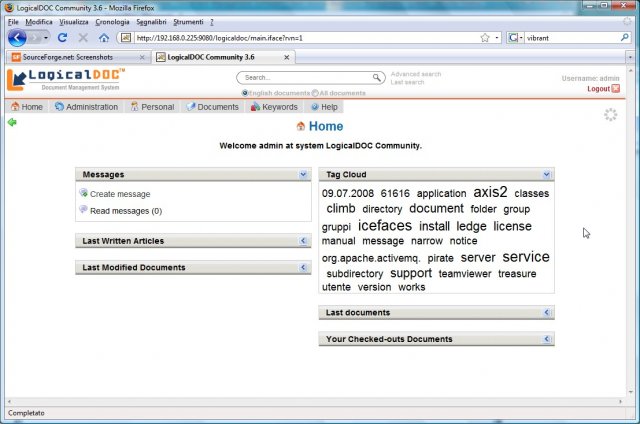This screenshot has width=640, height=424.
Task: Click the Create message icon
Action: point(84,193)
